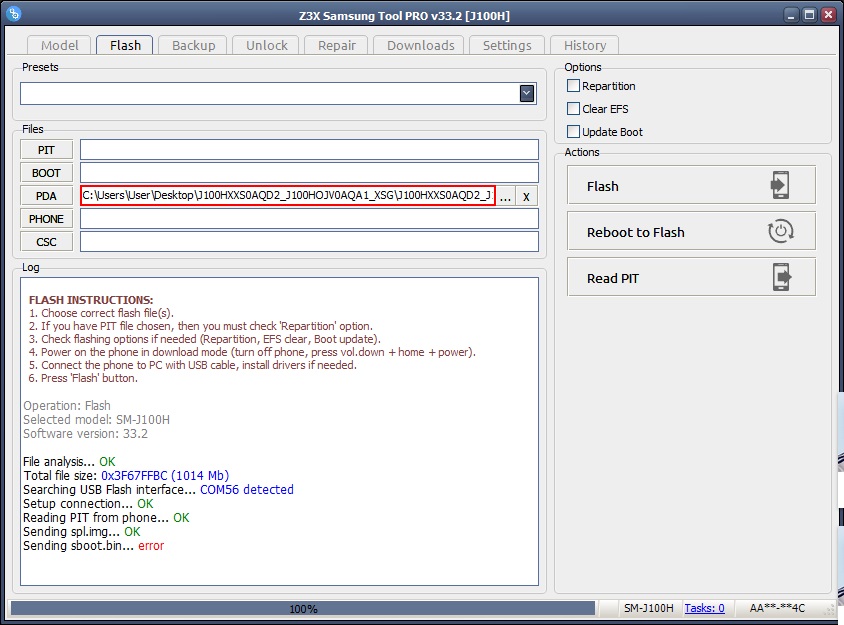Click the BOOT file button
This screenshot has height=625, width=844.
[46, 173]
